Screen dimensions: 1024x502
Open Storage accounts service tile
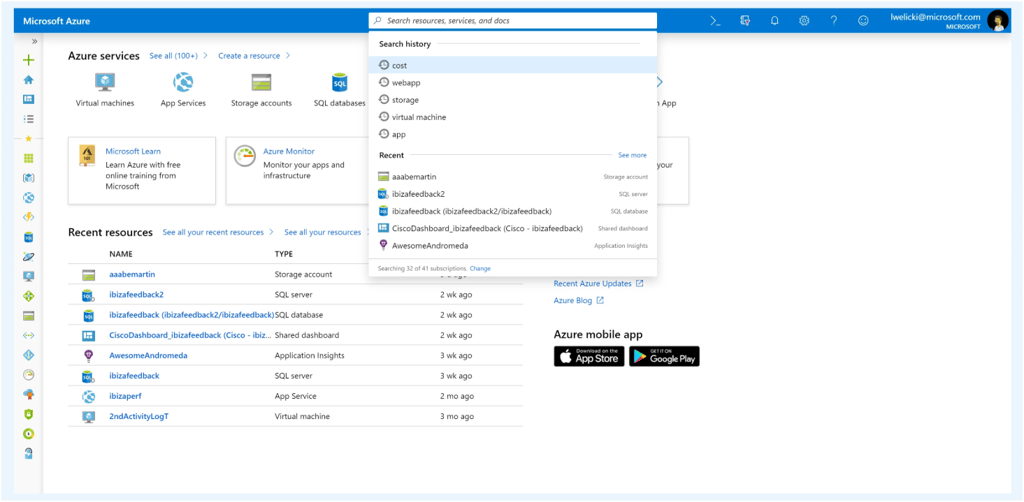coord(261,90)
